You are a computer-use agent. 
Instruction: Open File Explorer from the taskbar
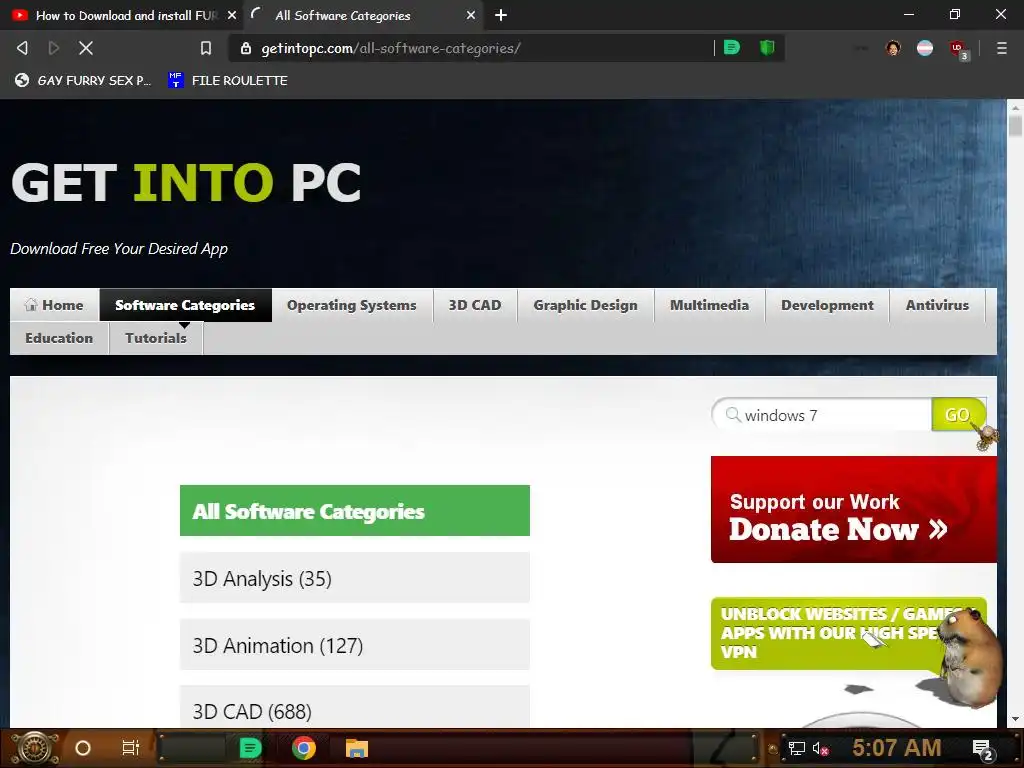tap(357, 748)
